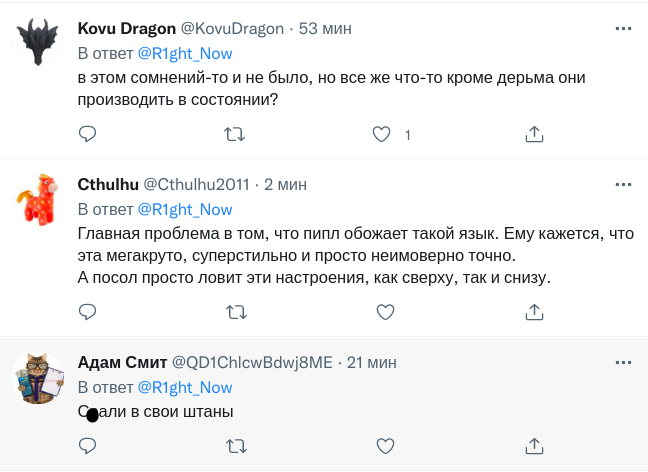648x472 pixels.
Task: Open Kovu Dragon's dark dragon avatar
Action: pyautogui.click(x=40, y=43)
